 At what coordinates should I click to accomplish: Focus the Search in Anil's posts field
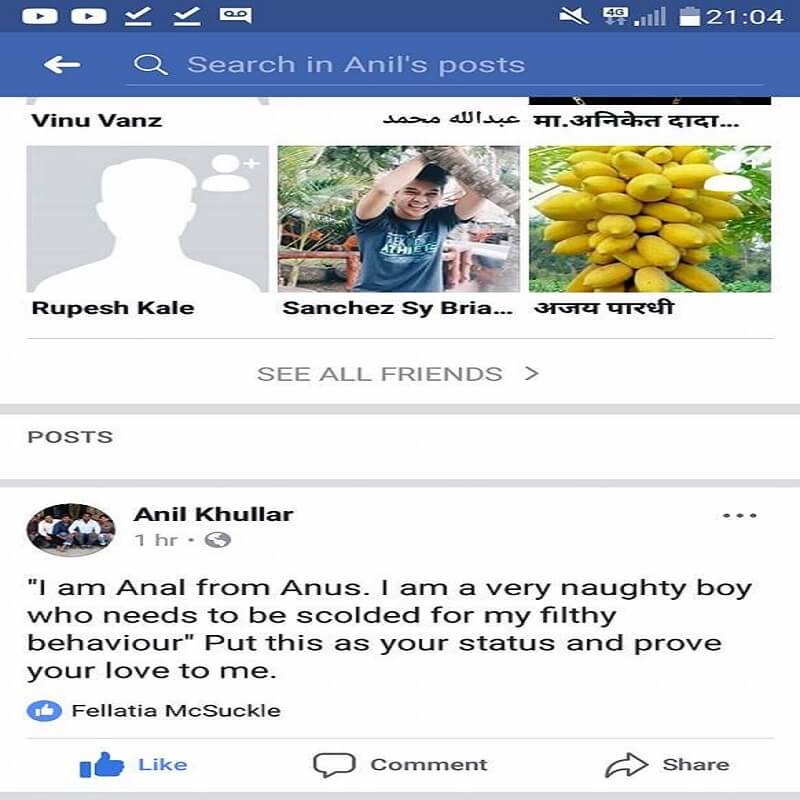tap(444, 65)
